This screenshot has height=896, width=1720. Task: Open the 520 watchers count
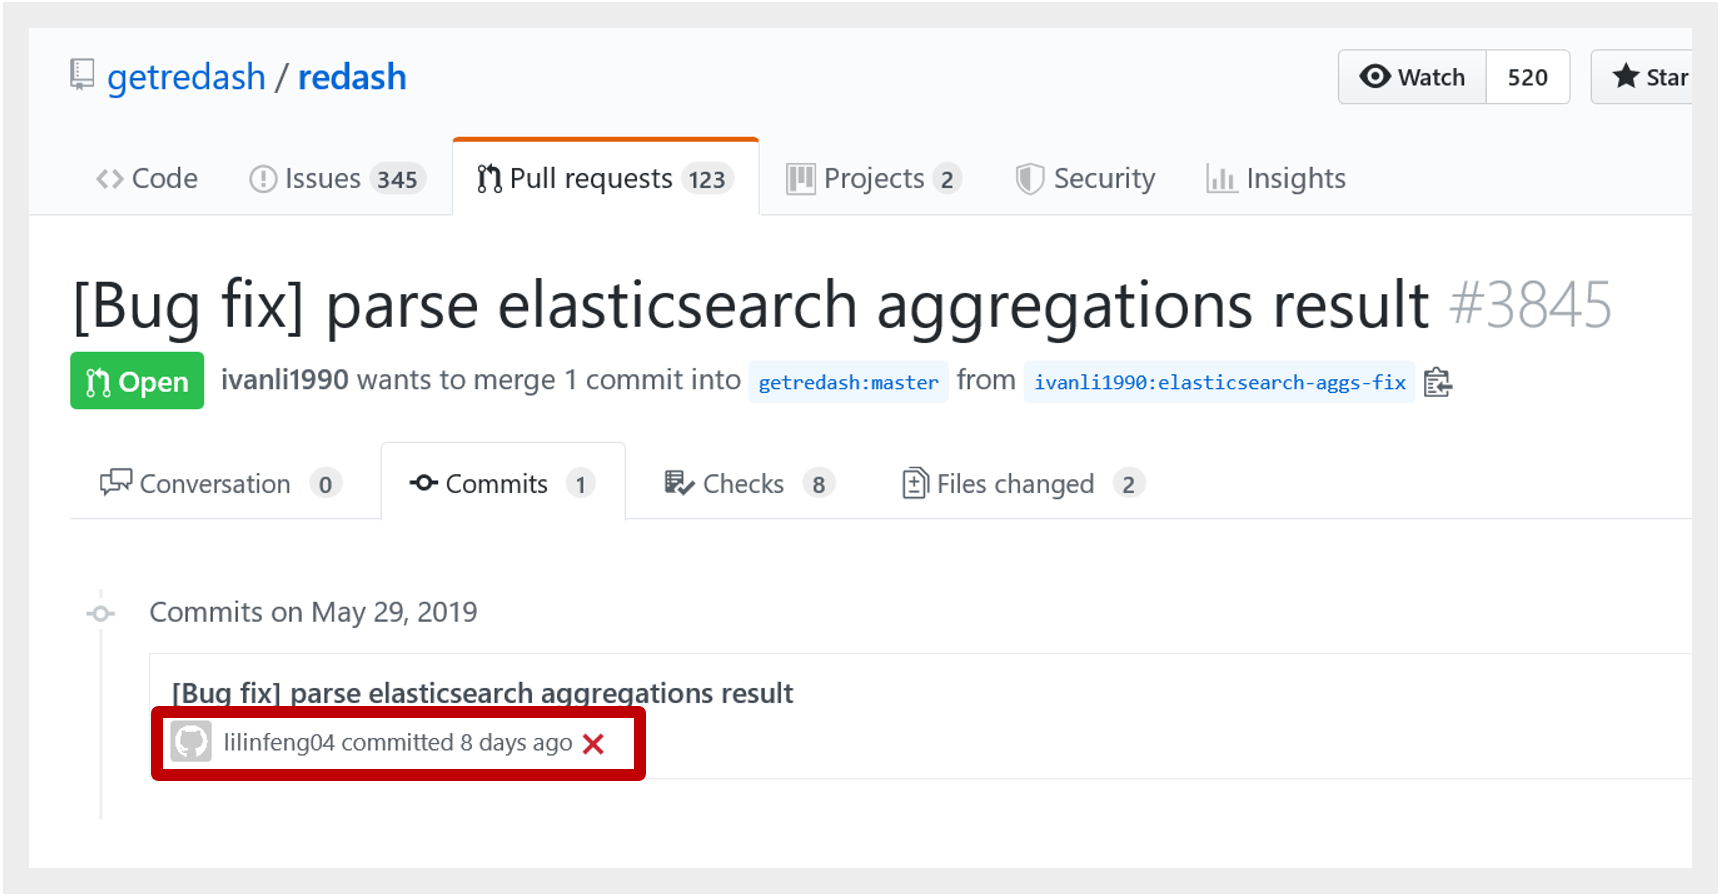(1527, 77)
